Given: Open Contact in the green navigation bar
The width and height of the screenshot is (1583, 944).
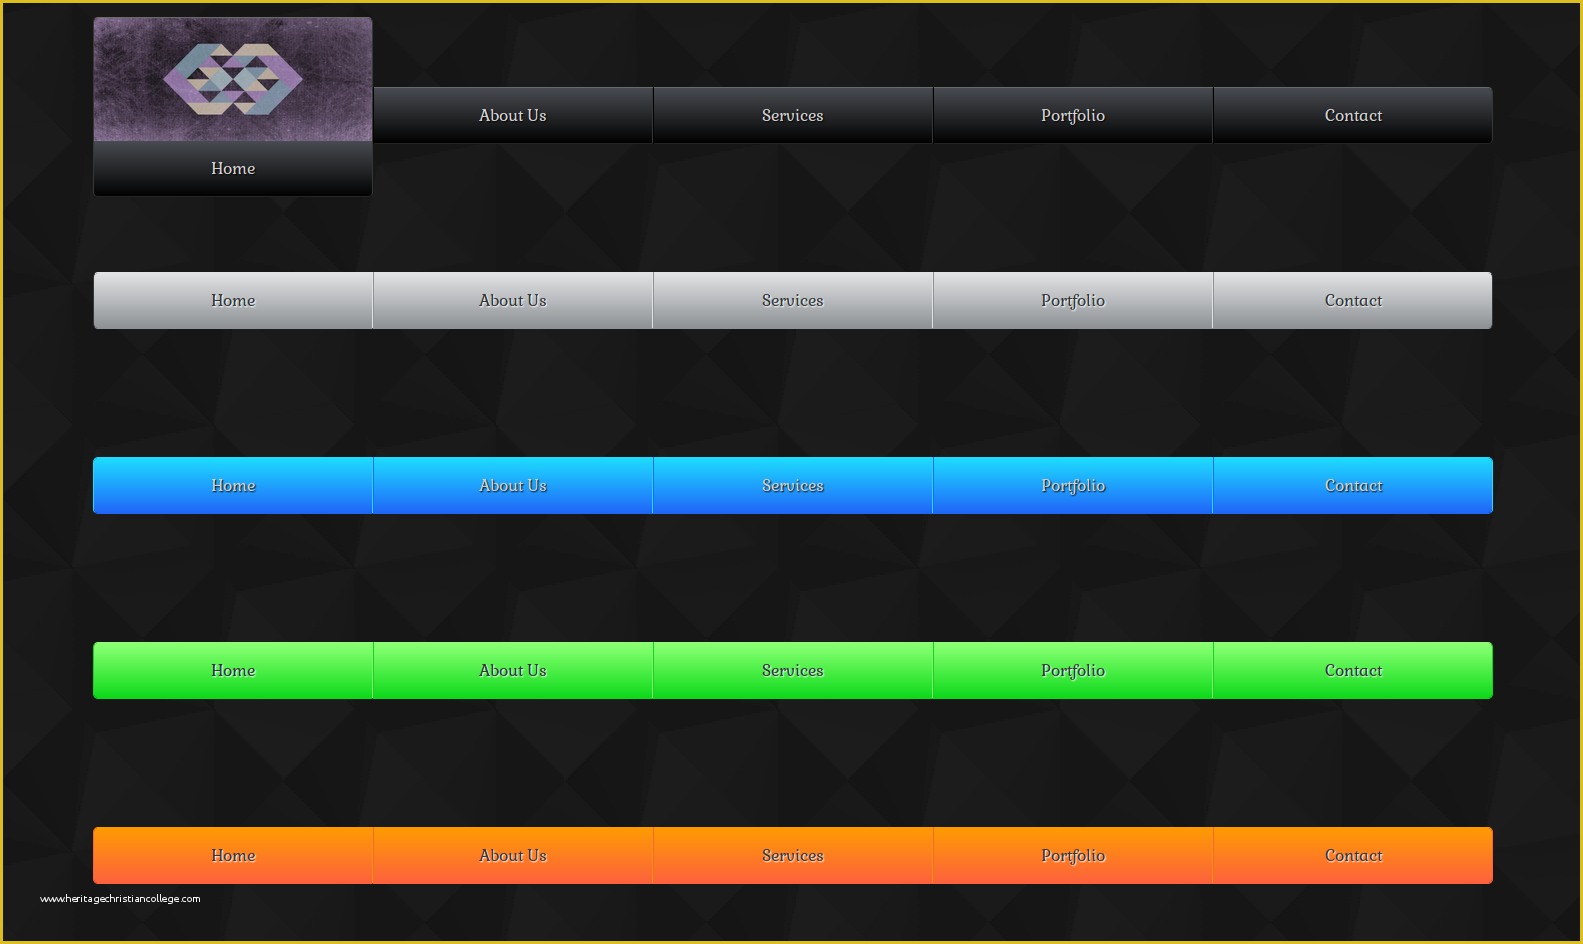Looking at the screenshot, I should [1353, 670].
